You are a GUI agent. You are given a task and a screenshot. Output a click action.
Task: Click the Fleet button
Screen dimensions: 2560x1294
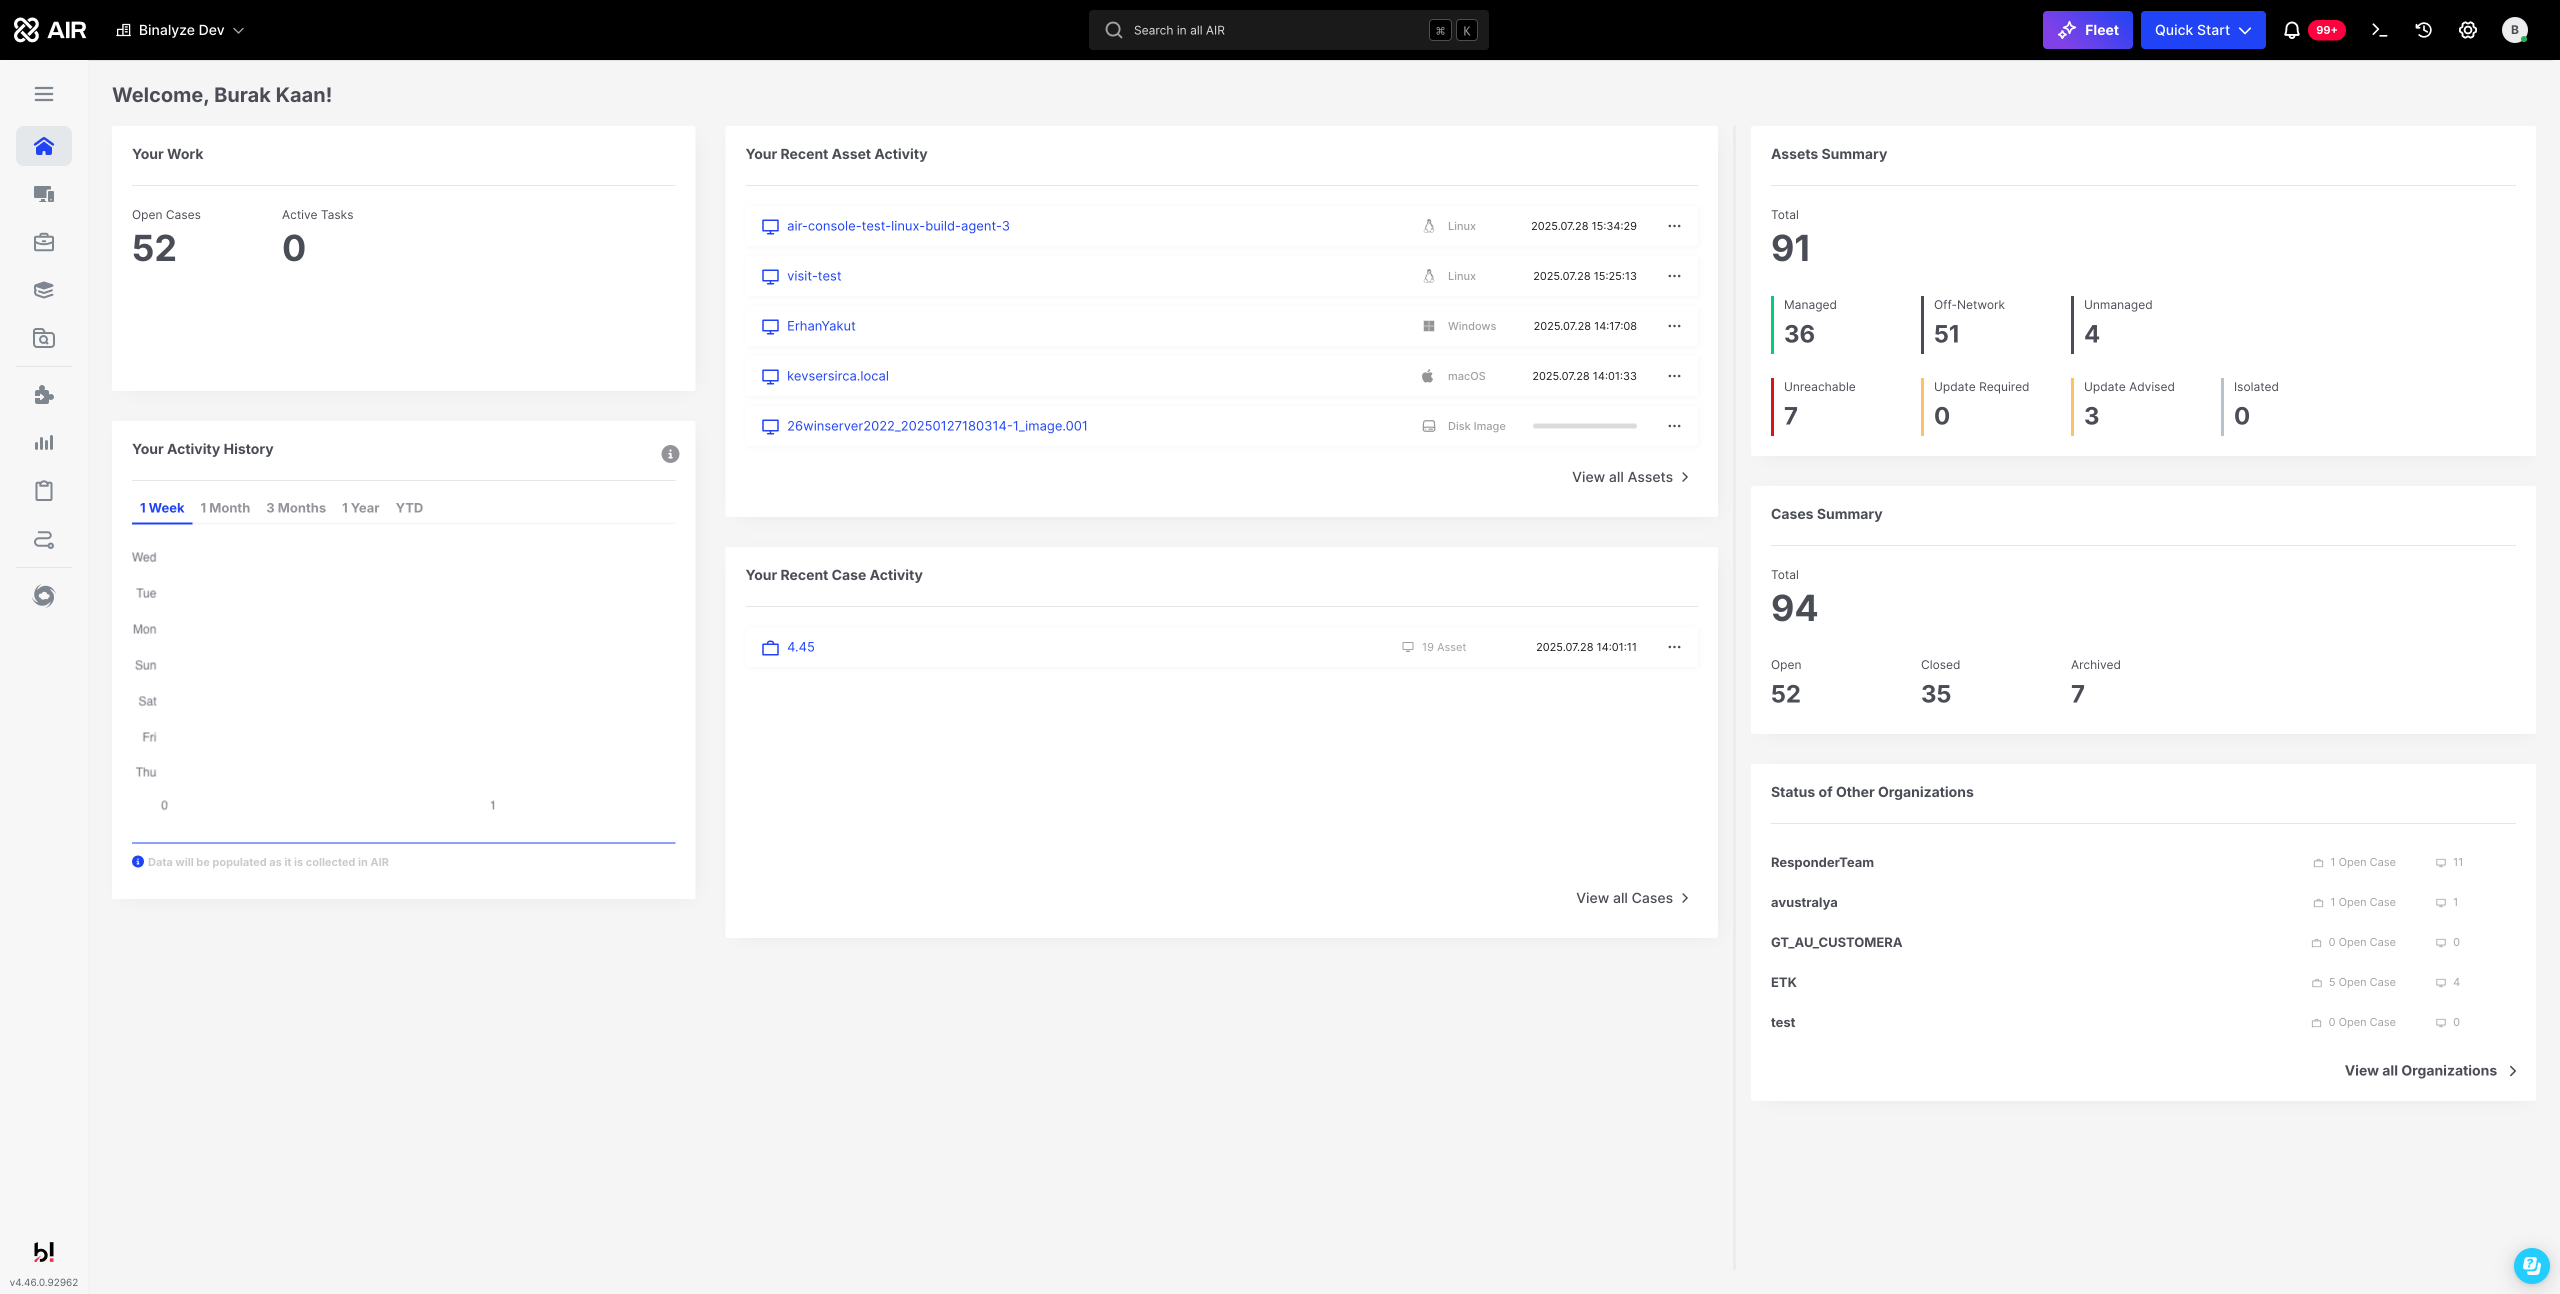pos(2087,30)
